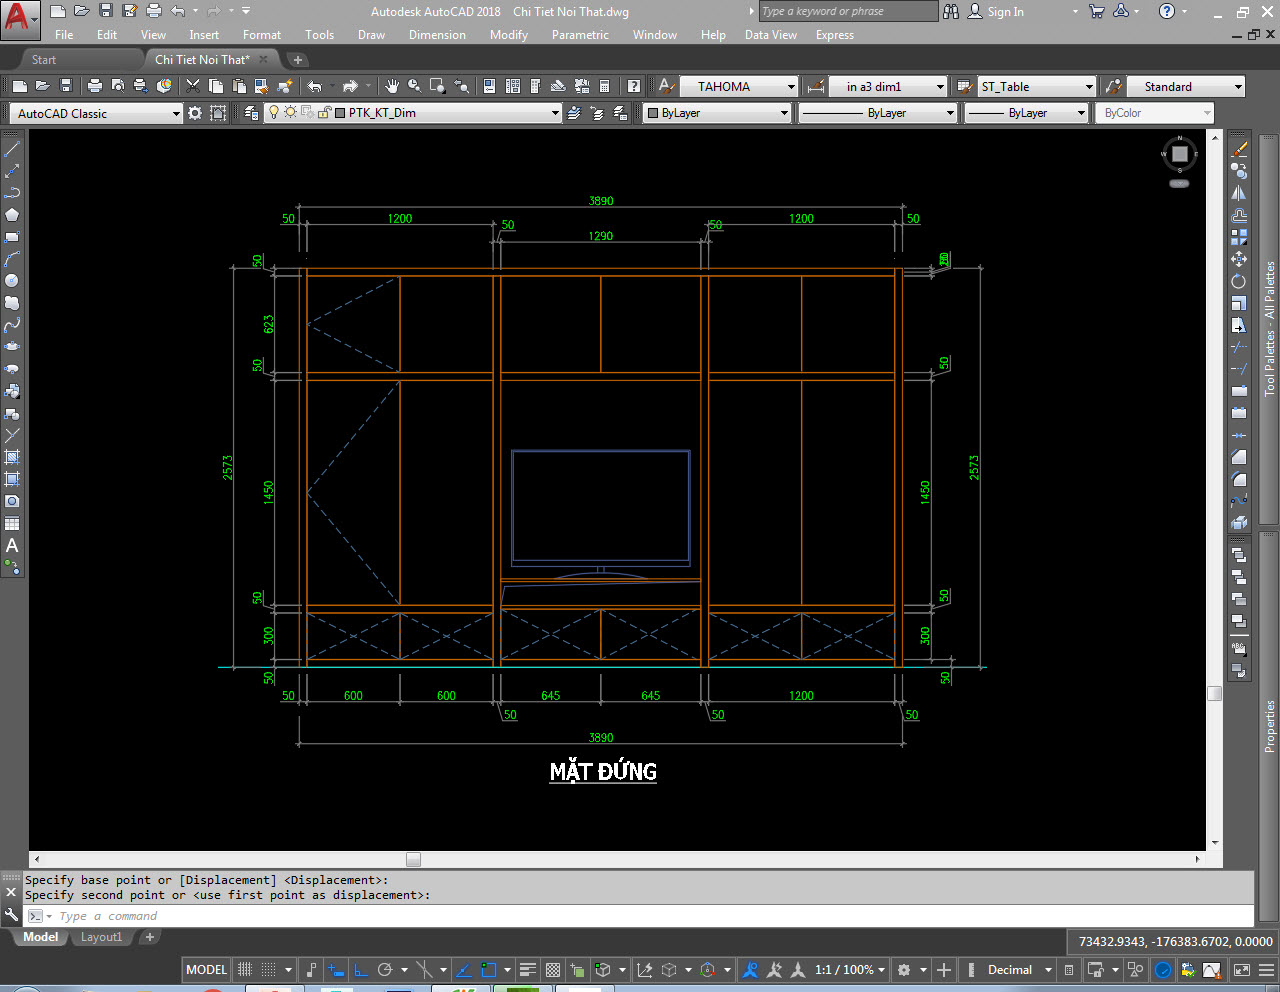The image size is (1280, 992).
Task: Select the Move tool in Modify toolbar
Action: pyautogui.click(x=1239, y=259)
